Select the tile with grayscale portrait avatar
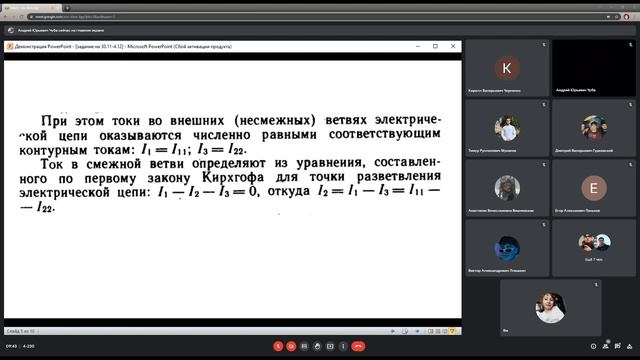The height and width of the screenshot is (360, 640). (x=507, y=188)
